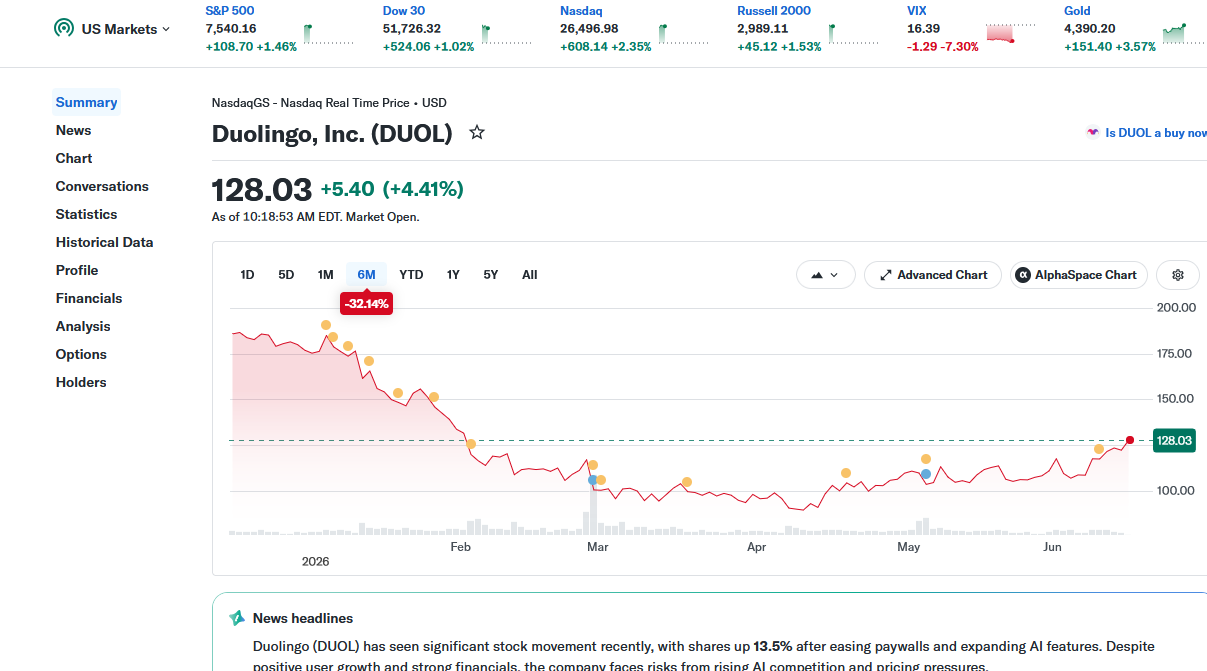
Task: Click the red current-price dot on chart
Action: pyautogui.click(x=1129, y=440)
